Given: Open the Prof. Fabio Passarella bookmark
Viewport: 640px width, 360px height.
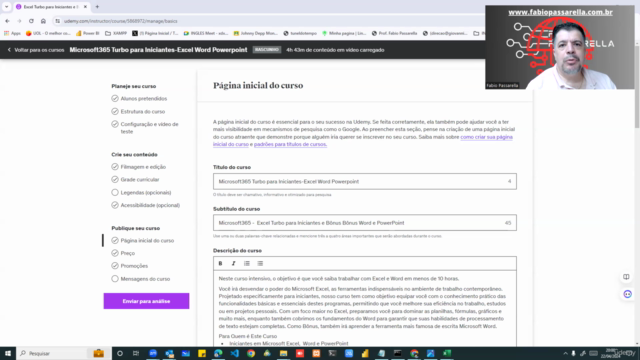Looking at the screenshot, I should pos(394,33).
